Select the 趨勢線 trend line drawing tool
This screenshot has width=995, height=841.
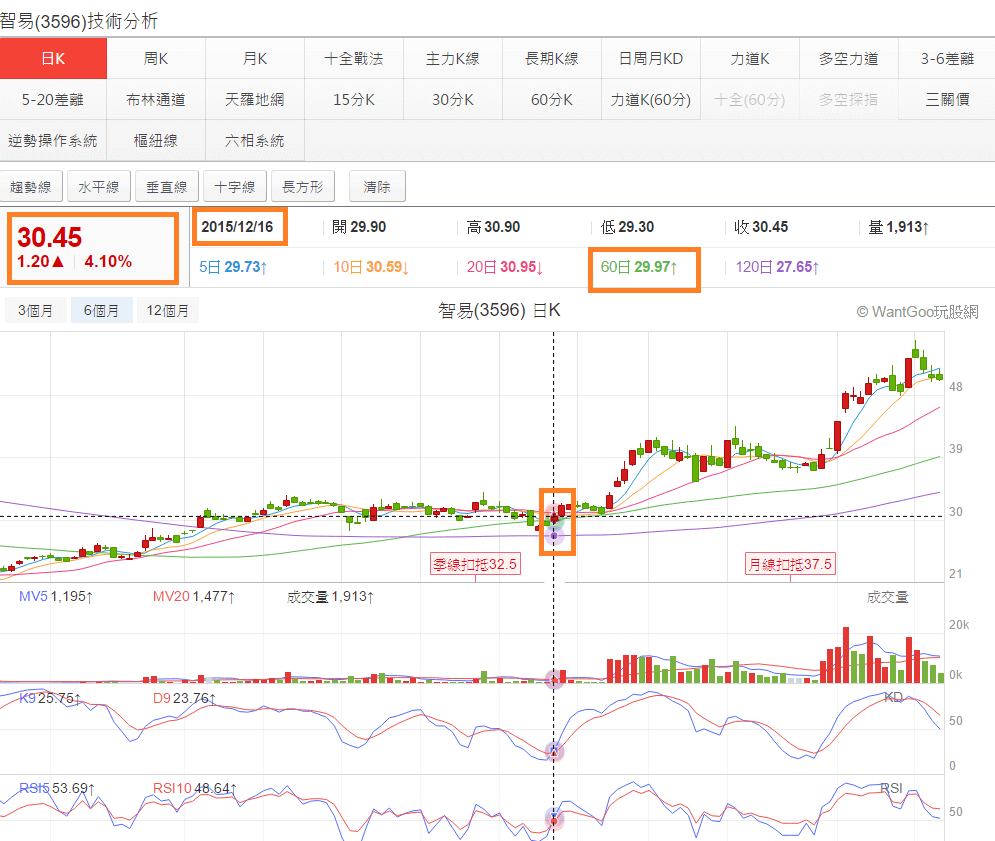(x=31, y=186)
